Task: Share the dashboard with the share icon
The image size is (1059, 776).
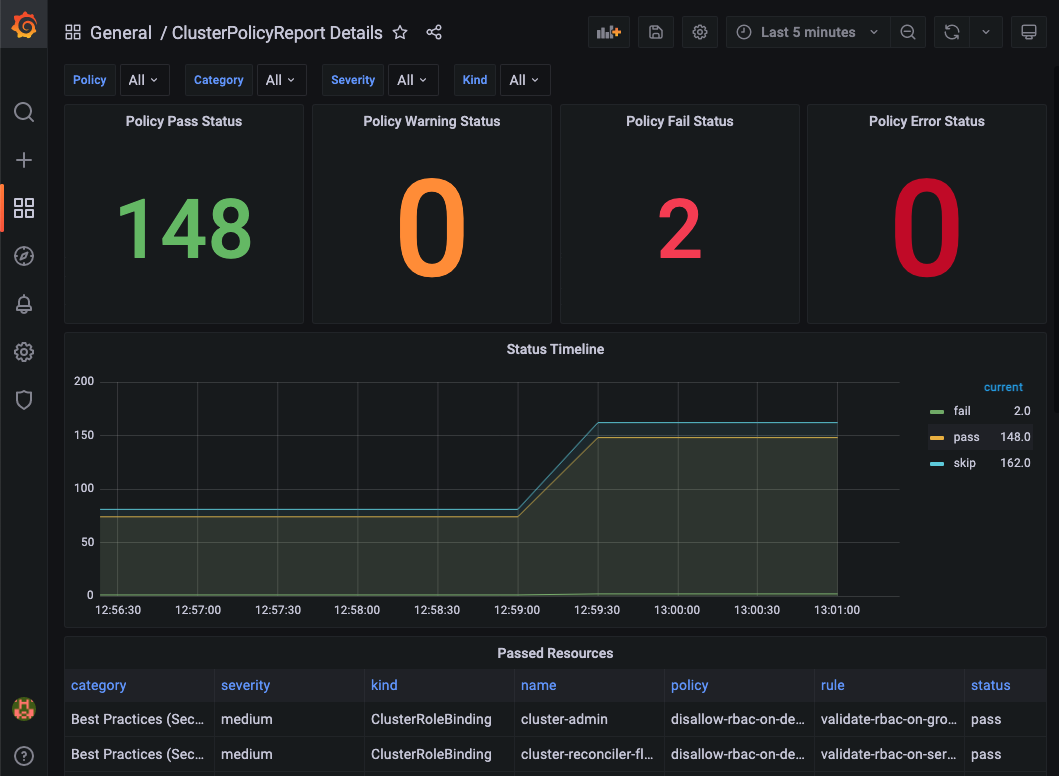Action: [x=434, y=32]
